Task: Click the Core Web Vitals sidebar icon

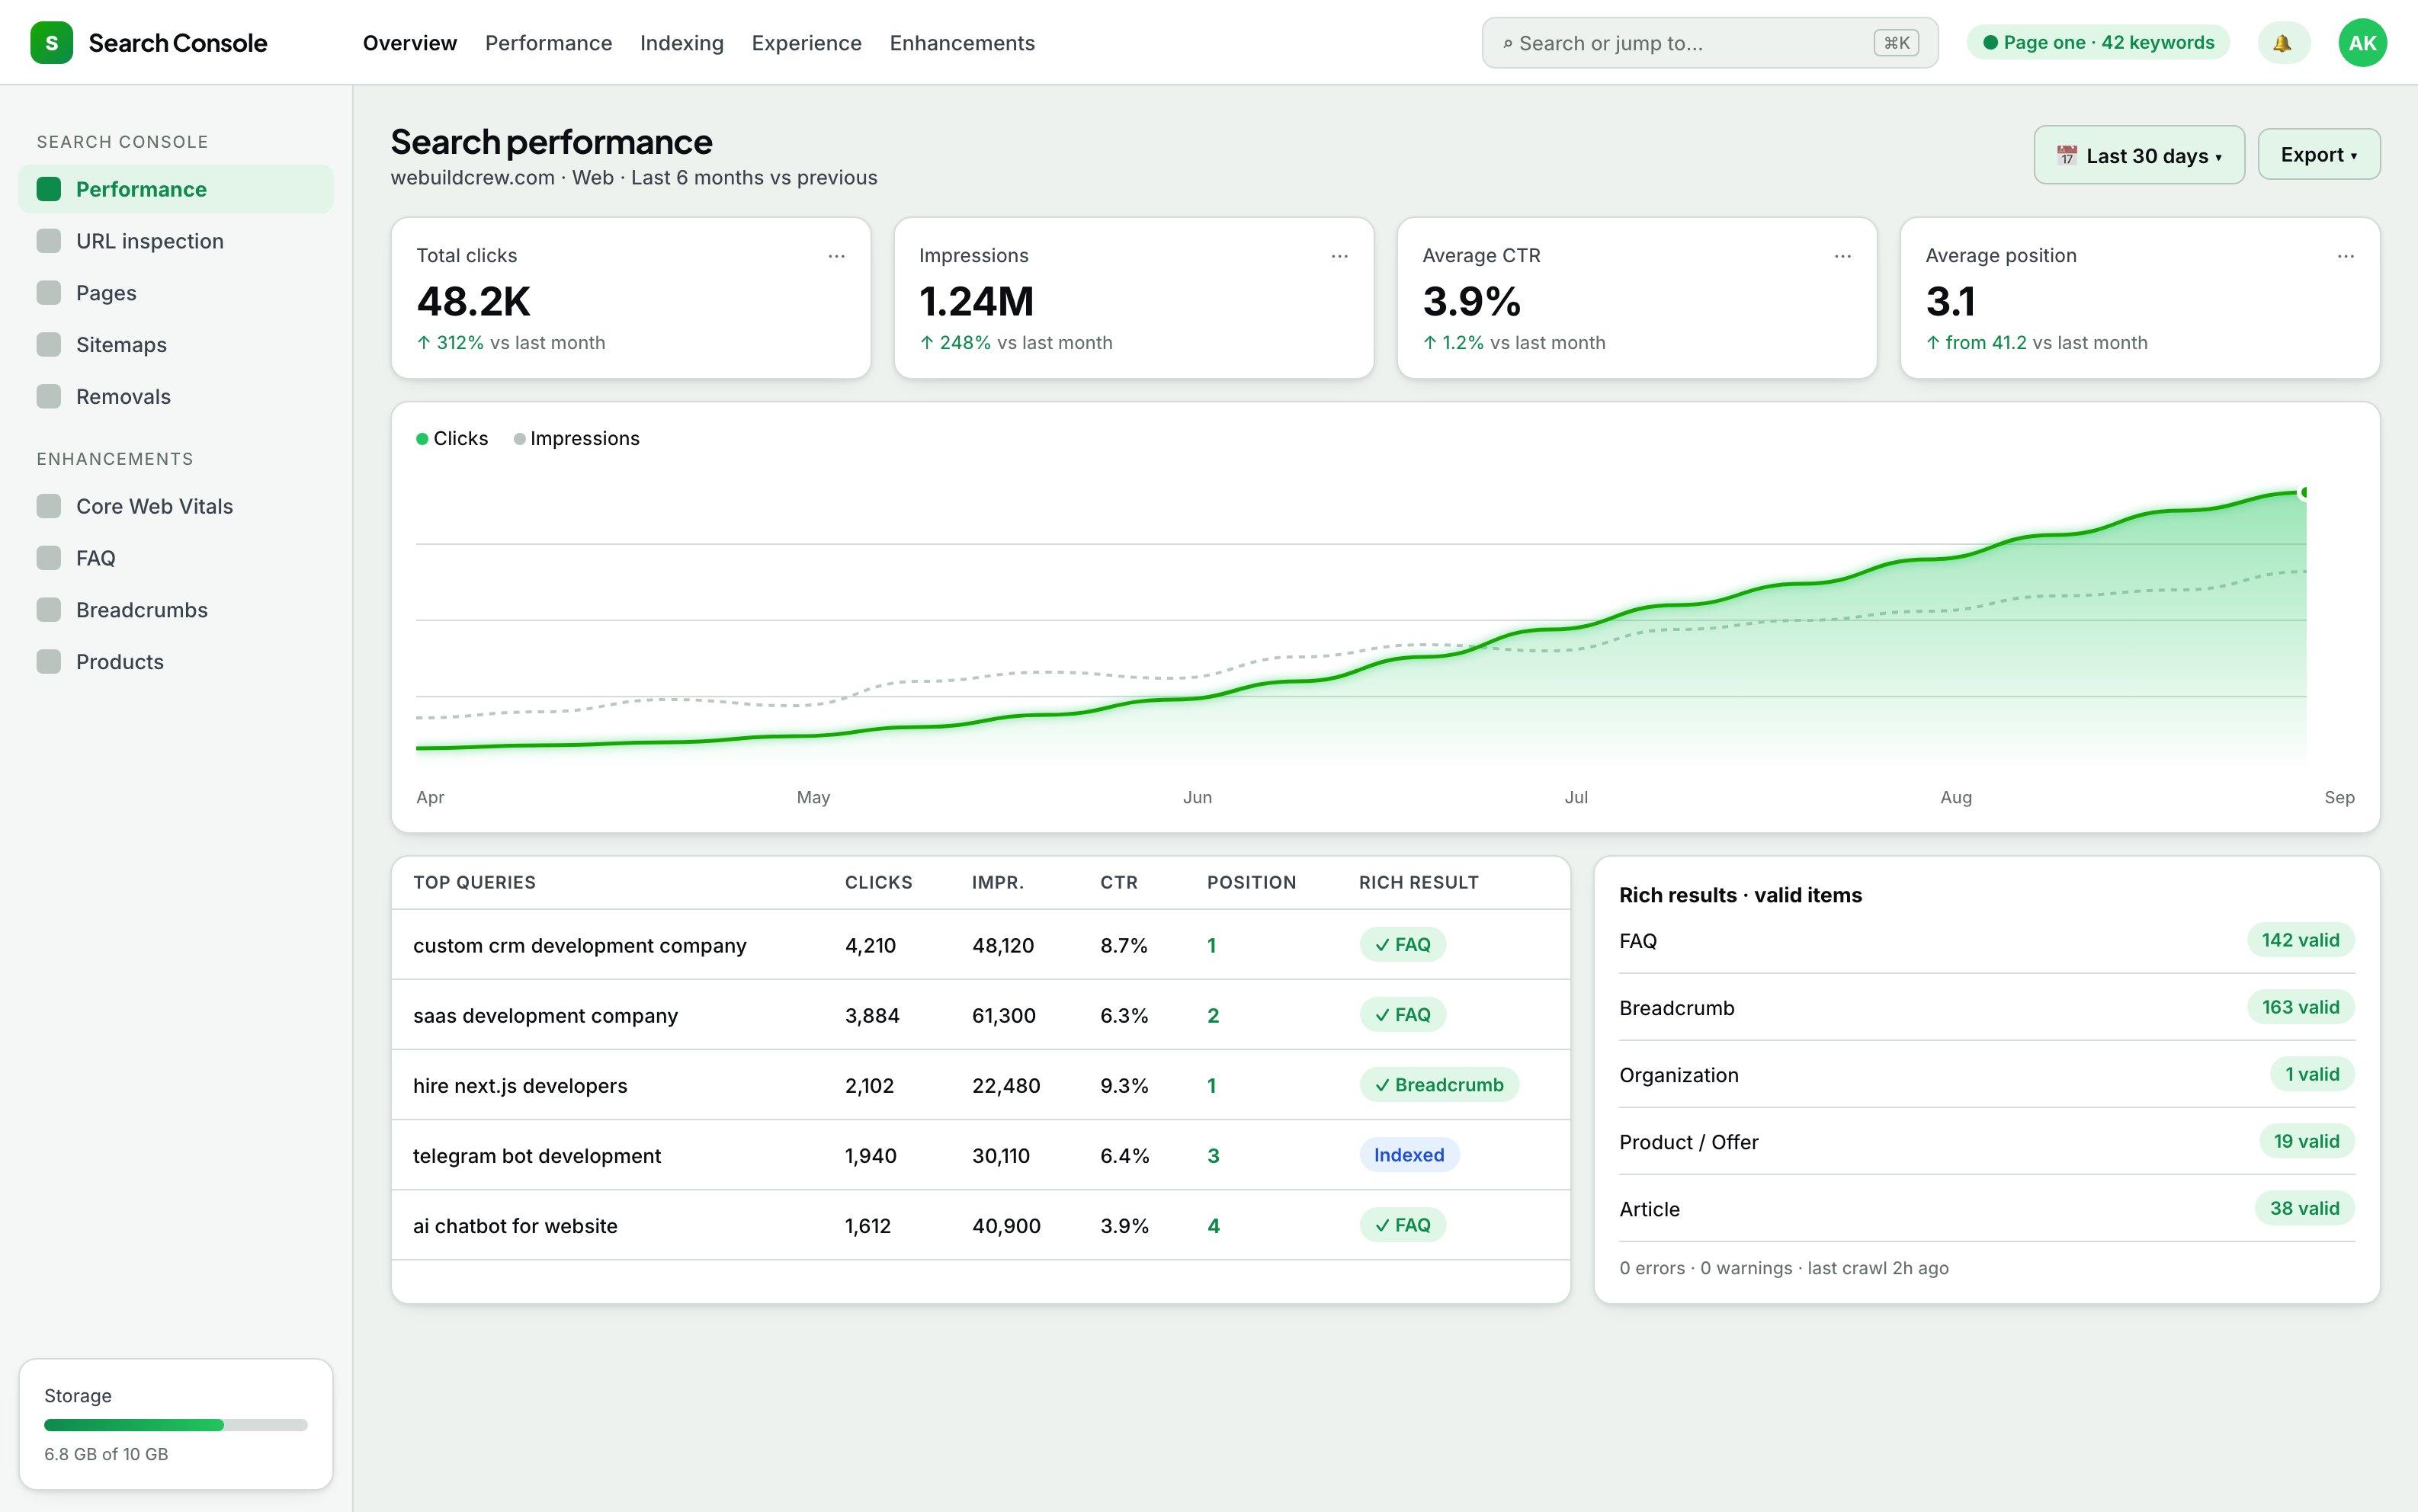Action: [x=49, y=506]
